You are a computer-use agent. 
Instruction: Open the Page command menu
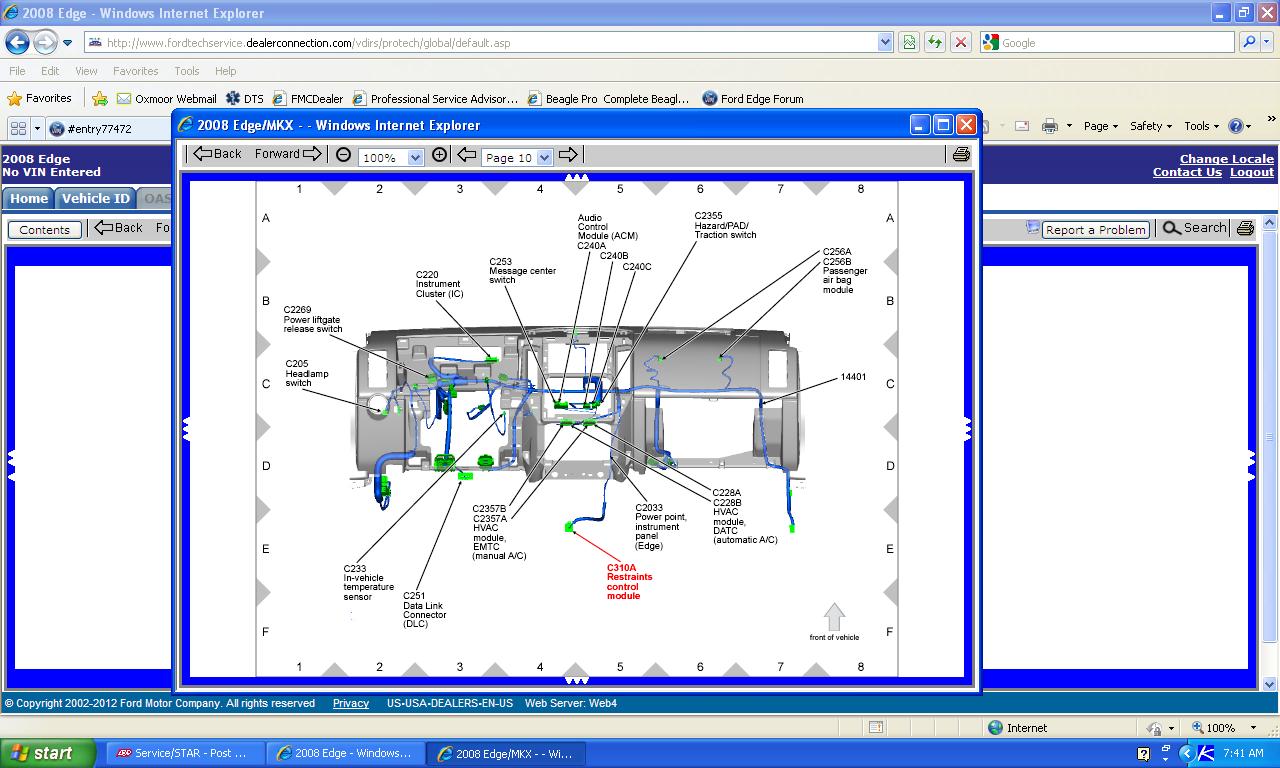(1100, 126)
